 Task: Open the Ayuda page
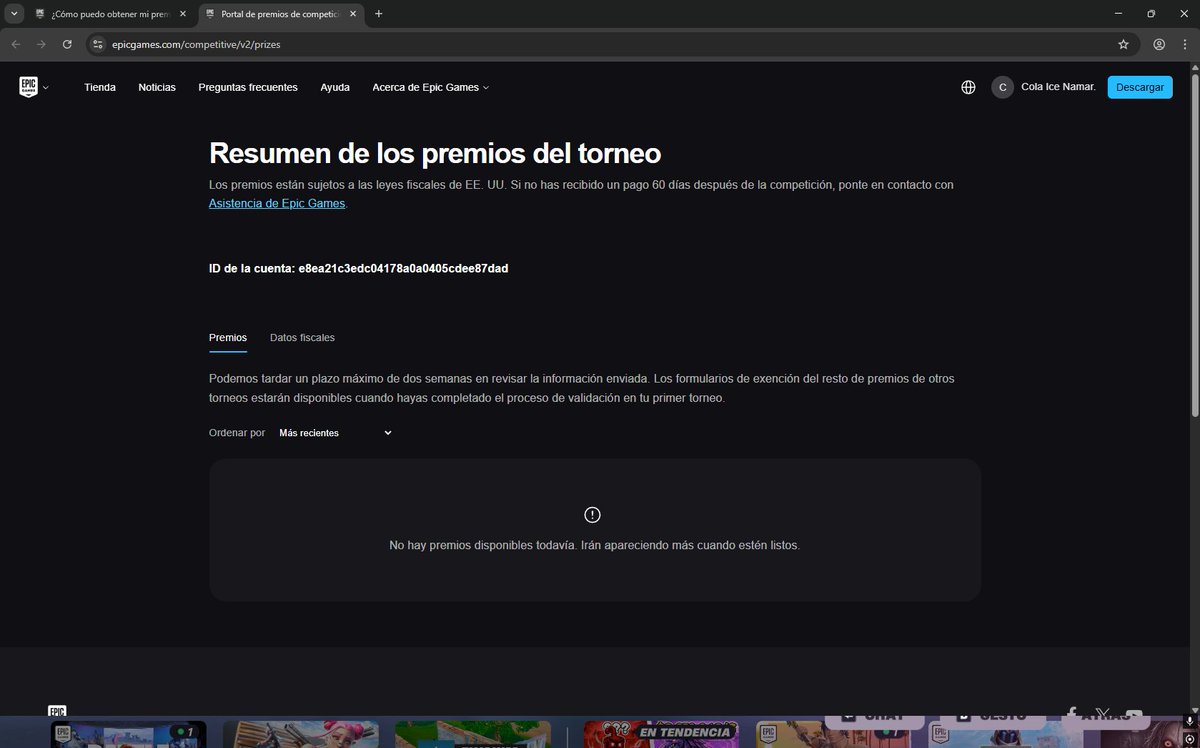[335, 87]
